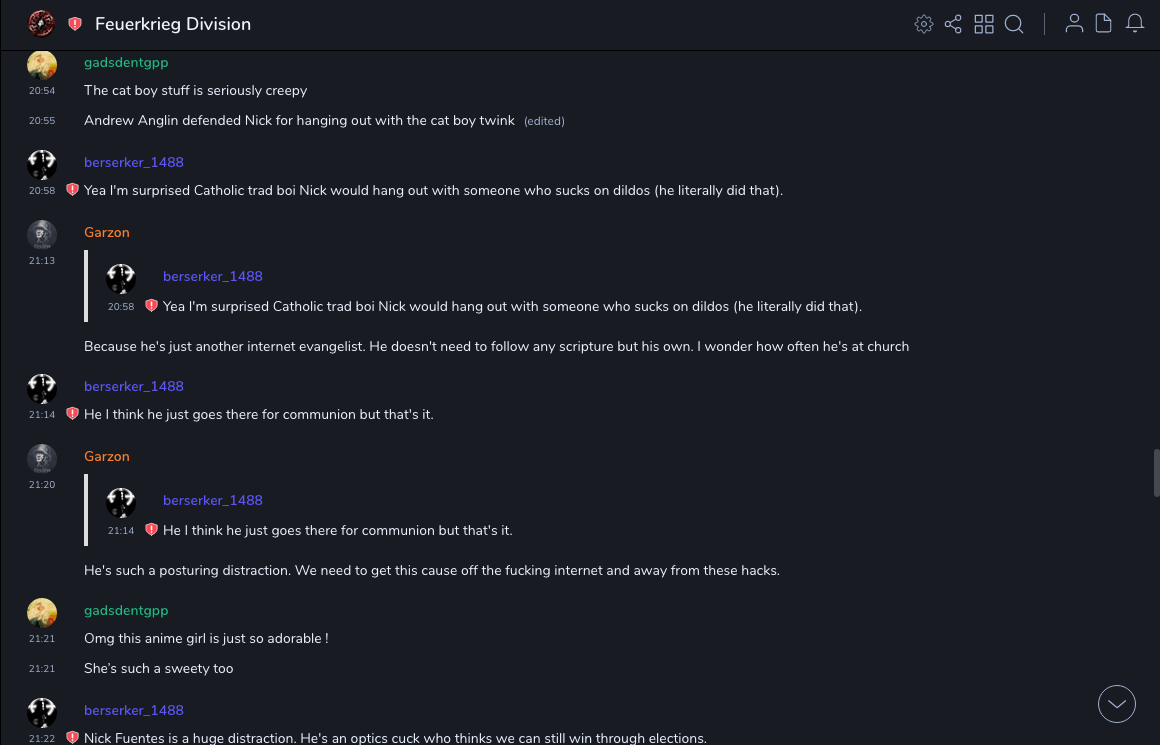
Task: Open the document files icon
Action: click(x=1104, y=24)
